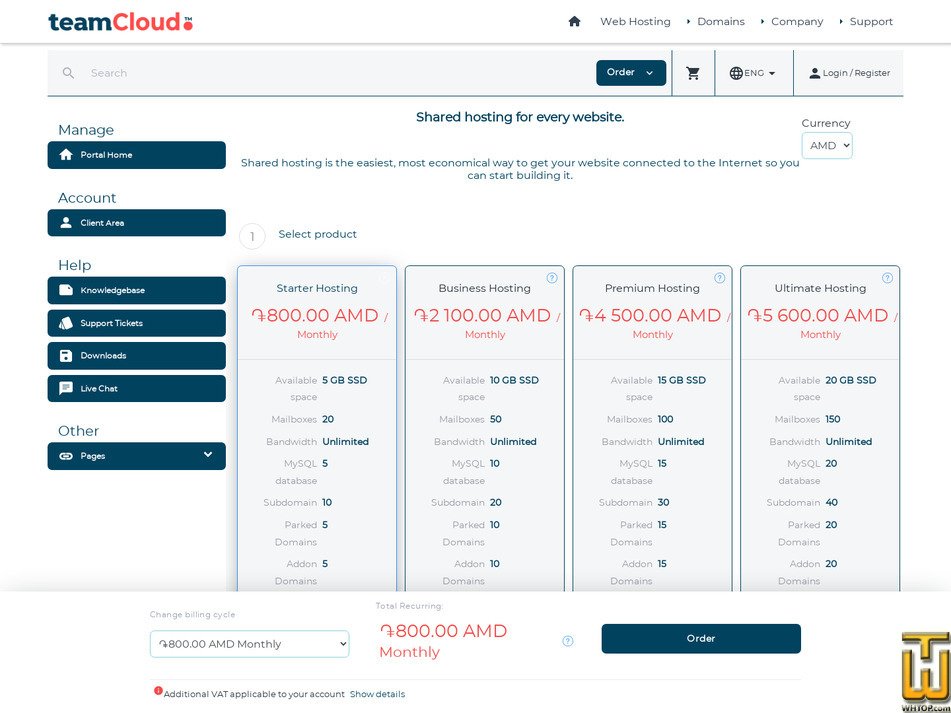Click the 20 GB SSD value
Screen dimensions: 951x713
pos(850,380)
